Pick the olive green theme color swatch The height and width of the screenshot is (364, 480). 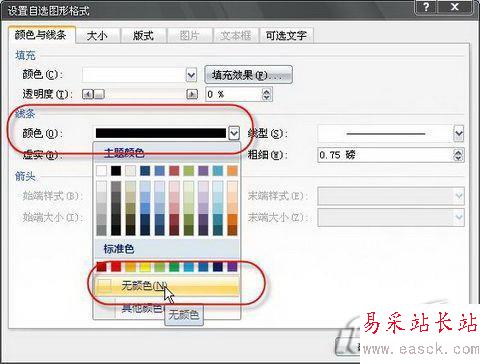[x=189, y=171]
